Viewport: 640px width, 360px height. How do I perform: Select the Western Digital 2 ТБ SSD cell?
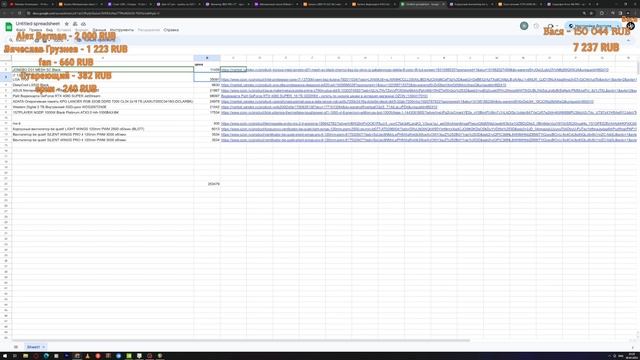[102, 107]
